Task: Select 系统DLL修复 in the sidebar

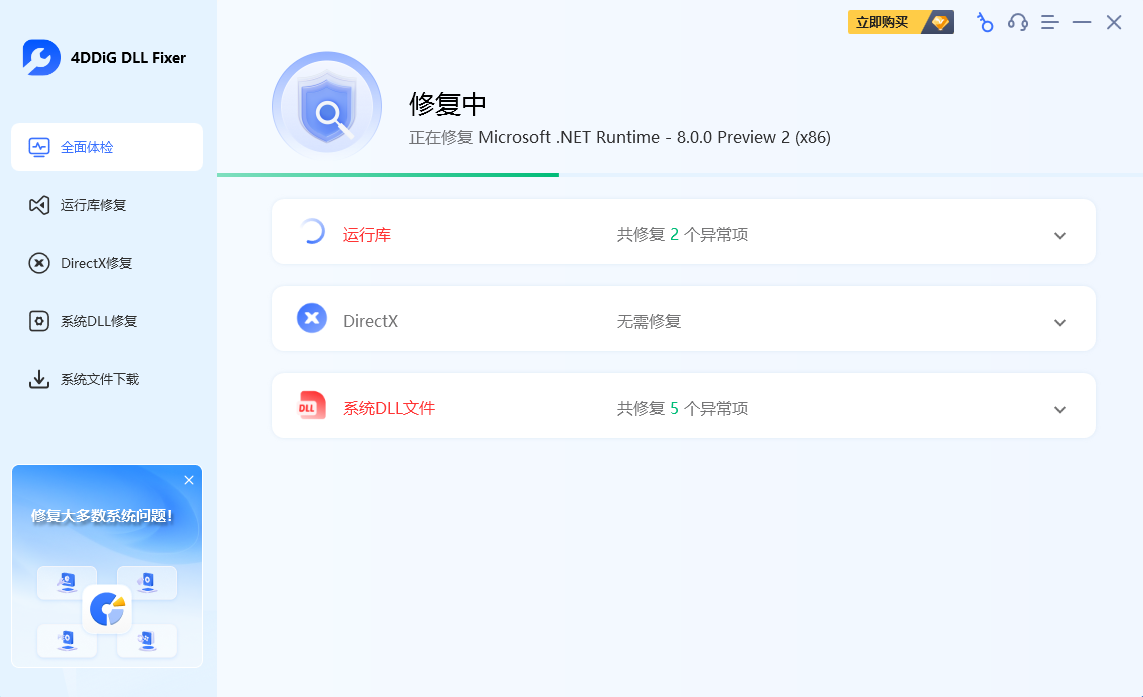Action: click(107, 321)
